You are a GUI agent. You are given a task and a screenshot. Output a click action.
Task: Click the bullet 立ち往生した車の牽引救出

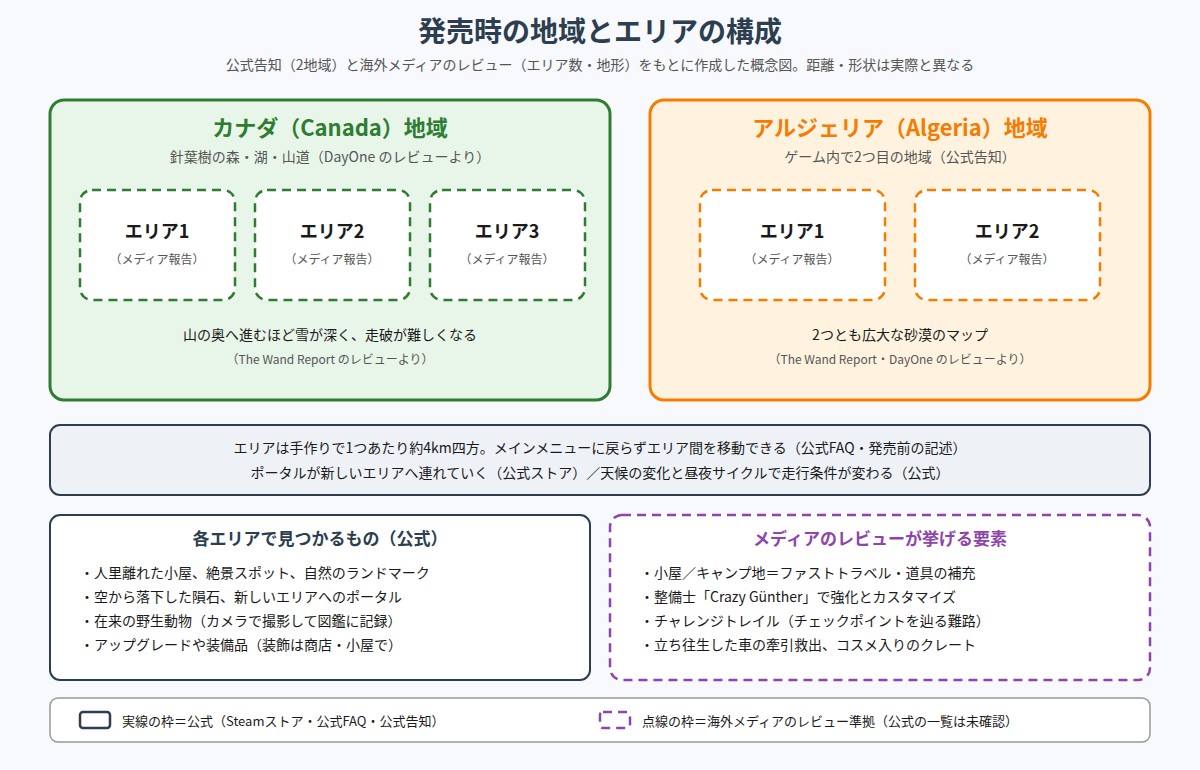(808, 645)
